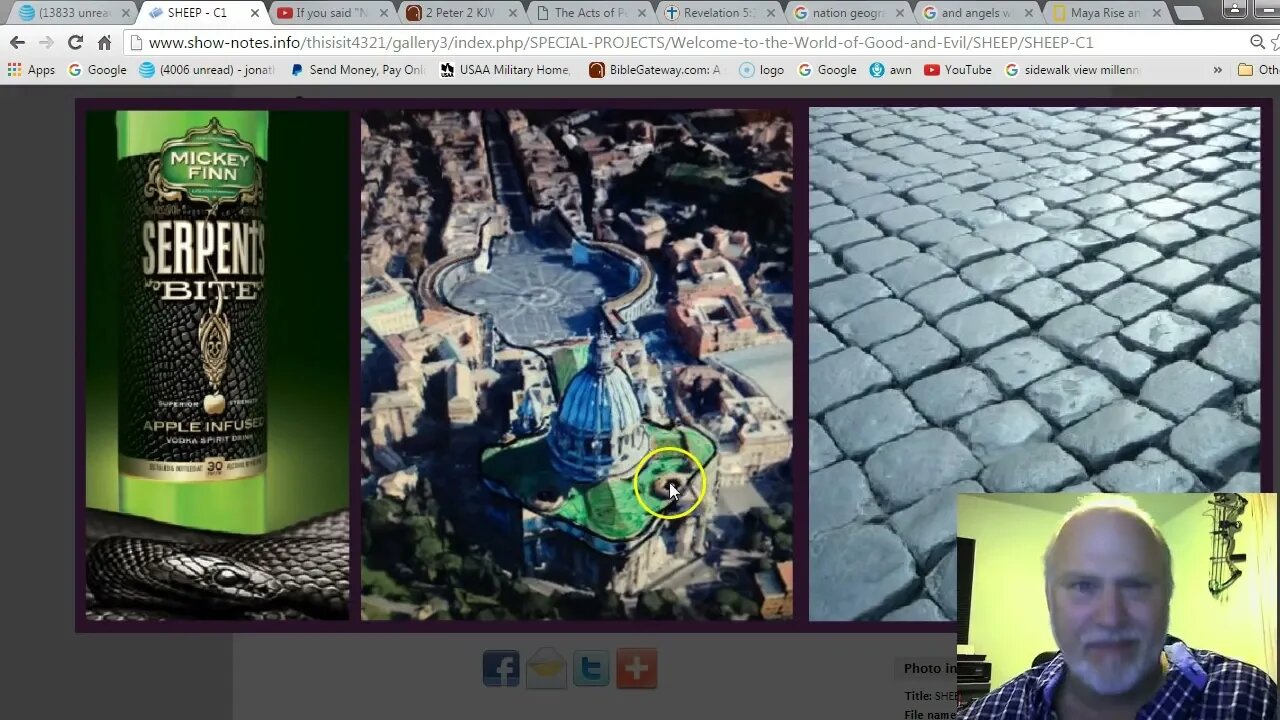Open the browser home page
Image resolution: width=1280 pixels, height=720 pixels.
(x=104, y=43)
